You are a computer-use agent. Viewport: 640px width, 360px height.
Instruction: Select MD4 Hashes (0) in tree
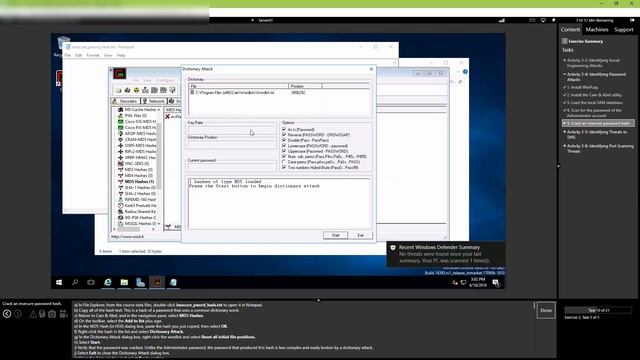136,176
